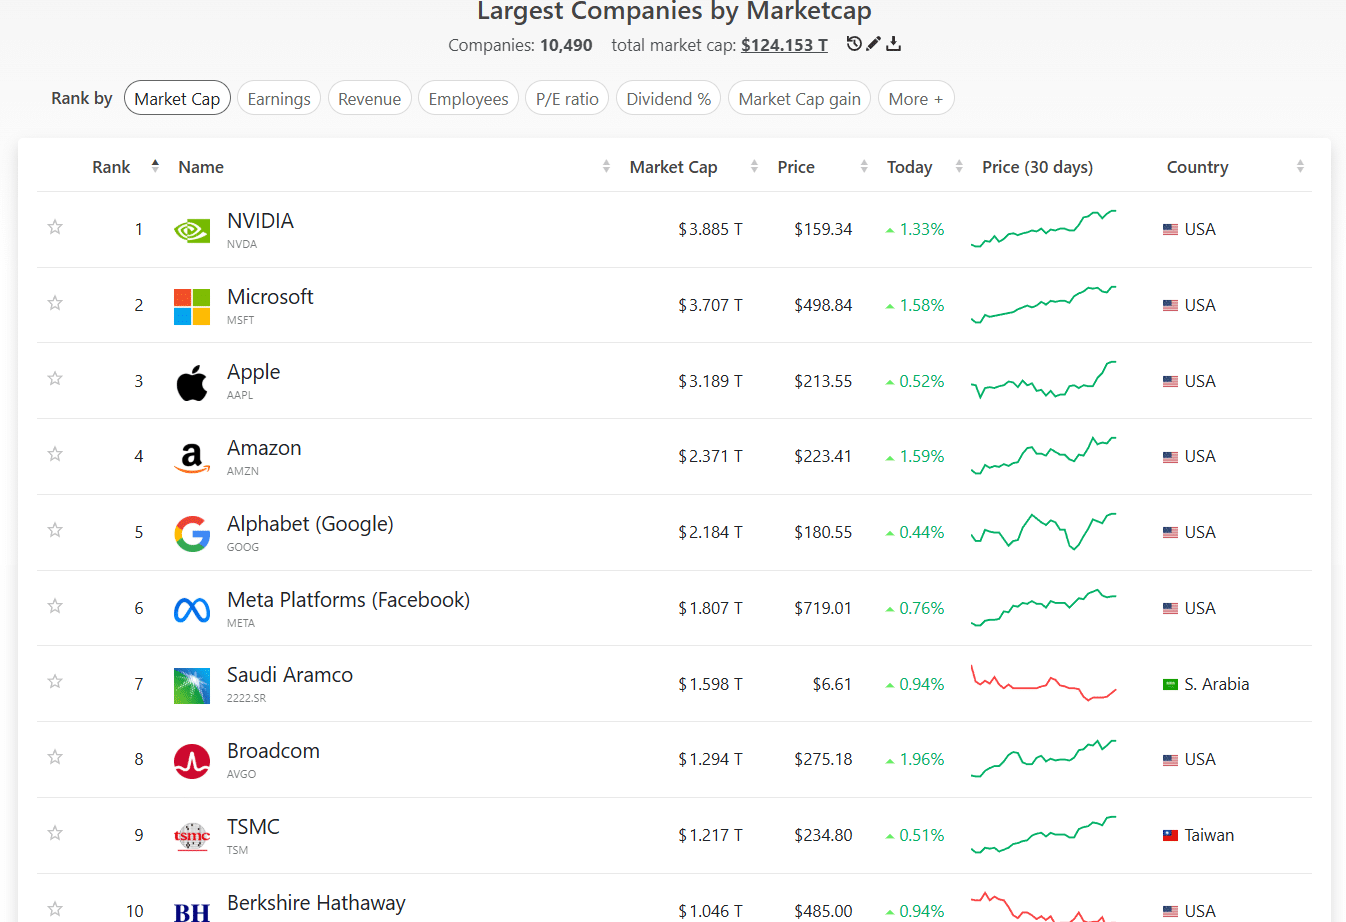1346x922 pixels.
Task: Visit Meta Platforms (Facebook) link
Action: pyautogui.click(x=348, y=600)
